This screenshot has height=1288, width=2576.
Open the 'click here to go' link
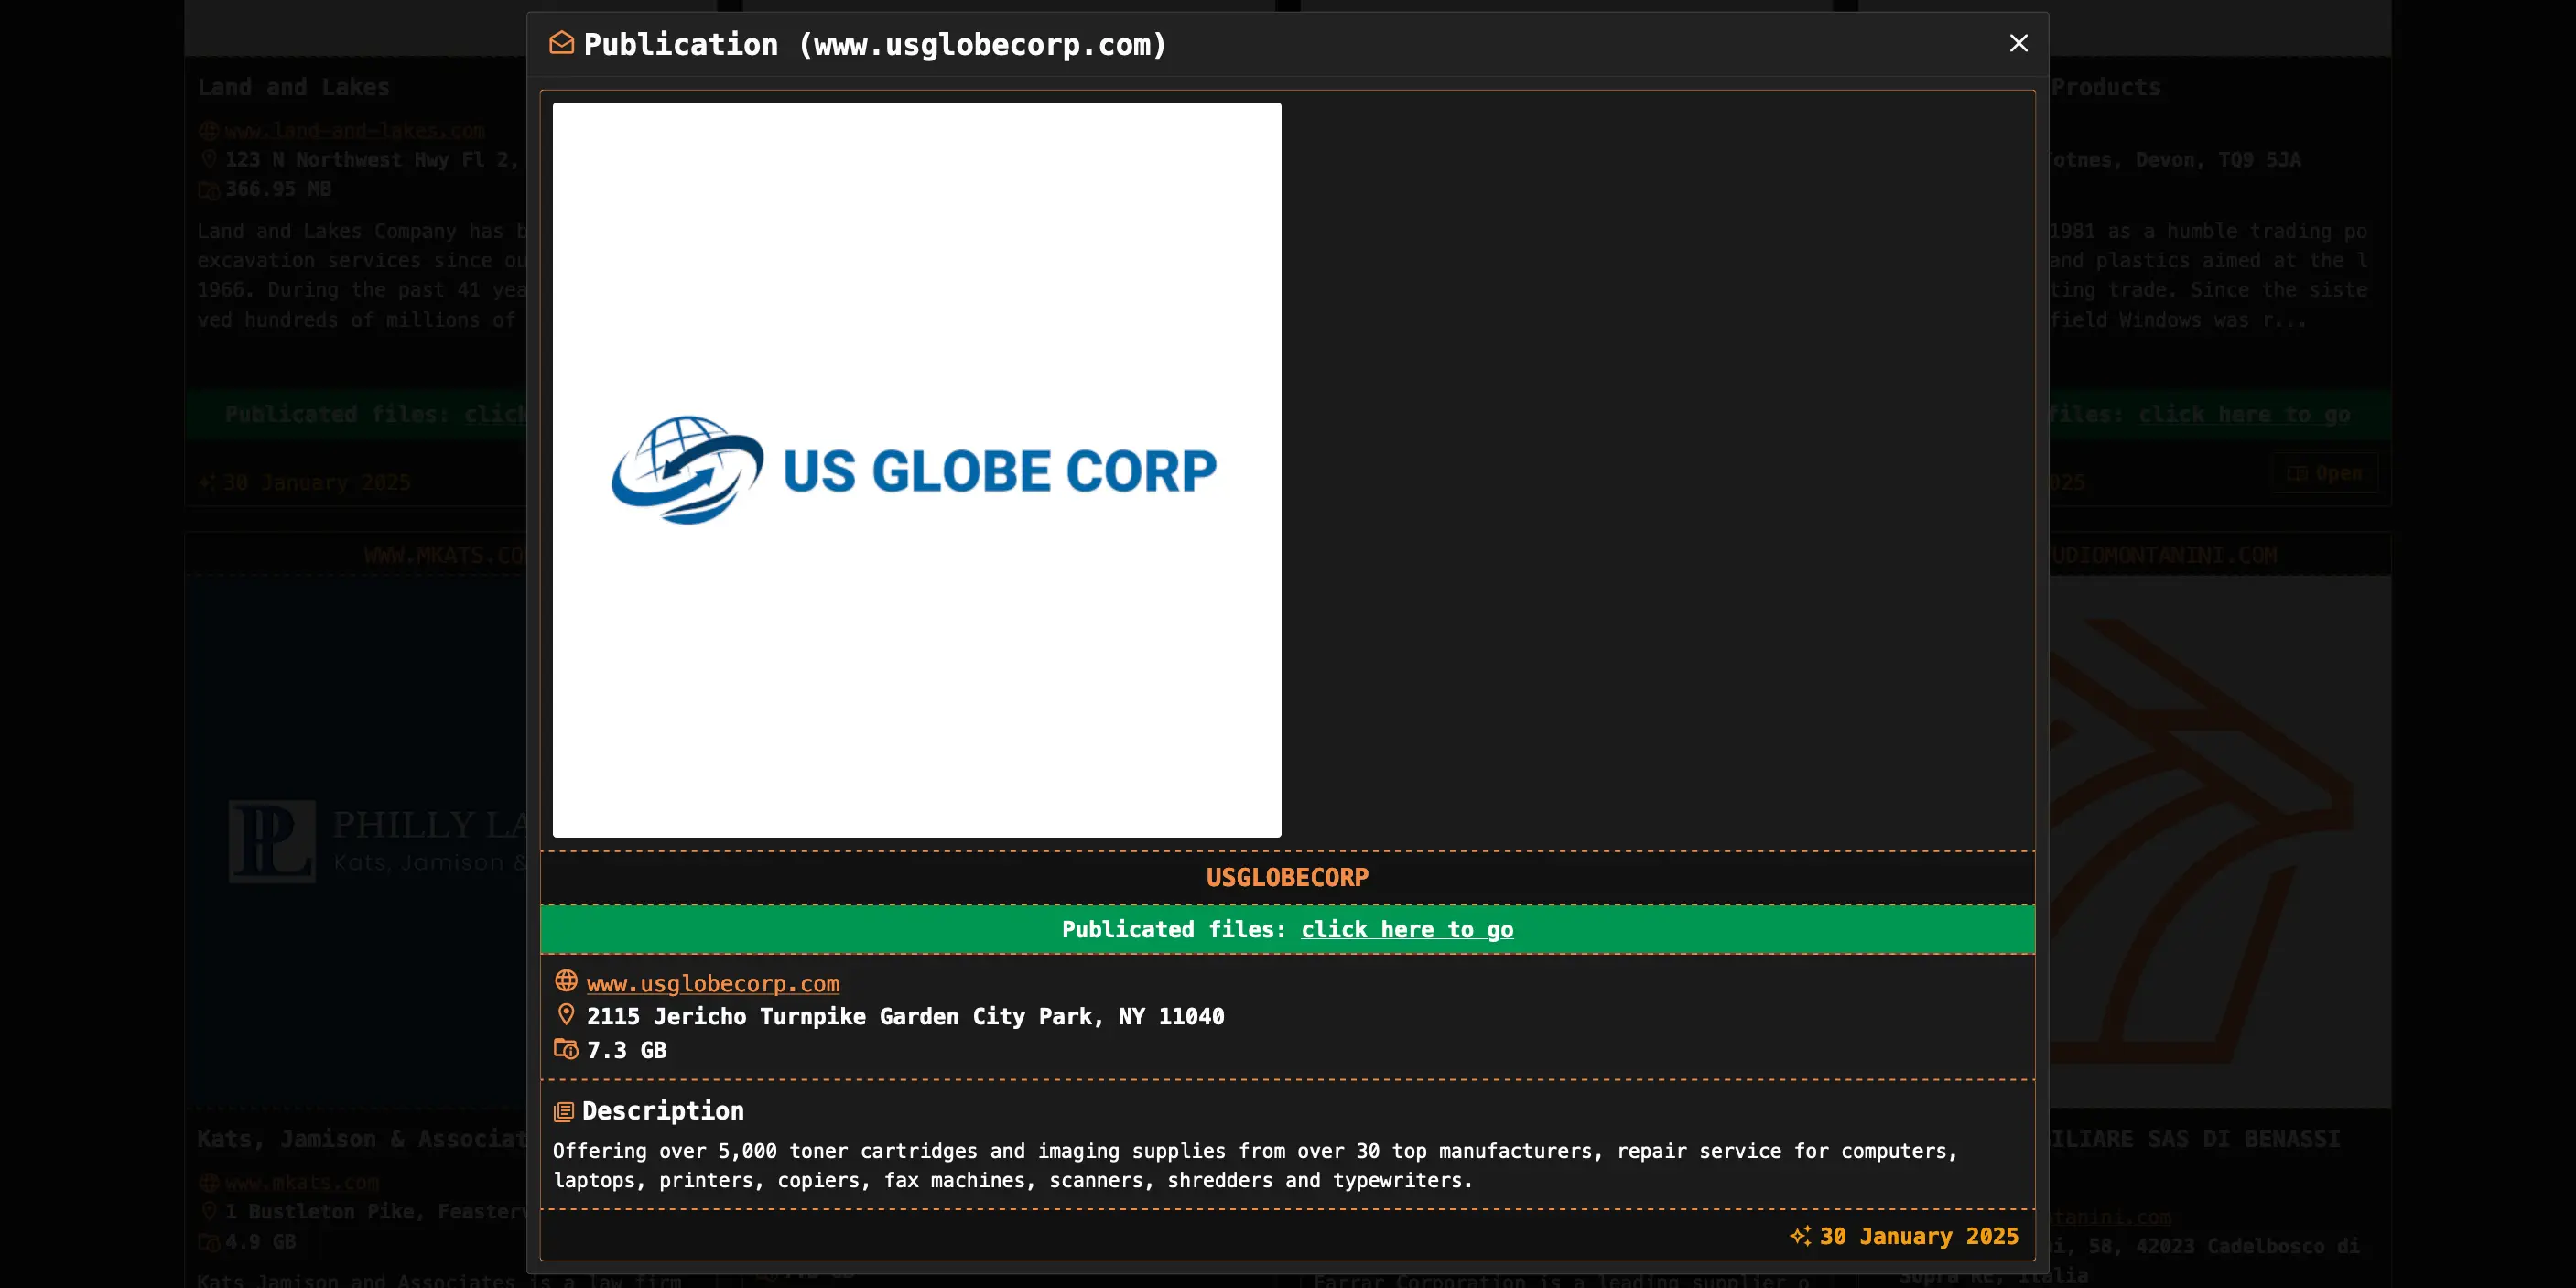(1406, 929)
